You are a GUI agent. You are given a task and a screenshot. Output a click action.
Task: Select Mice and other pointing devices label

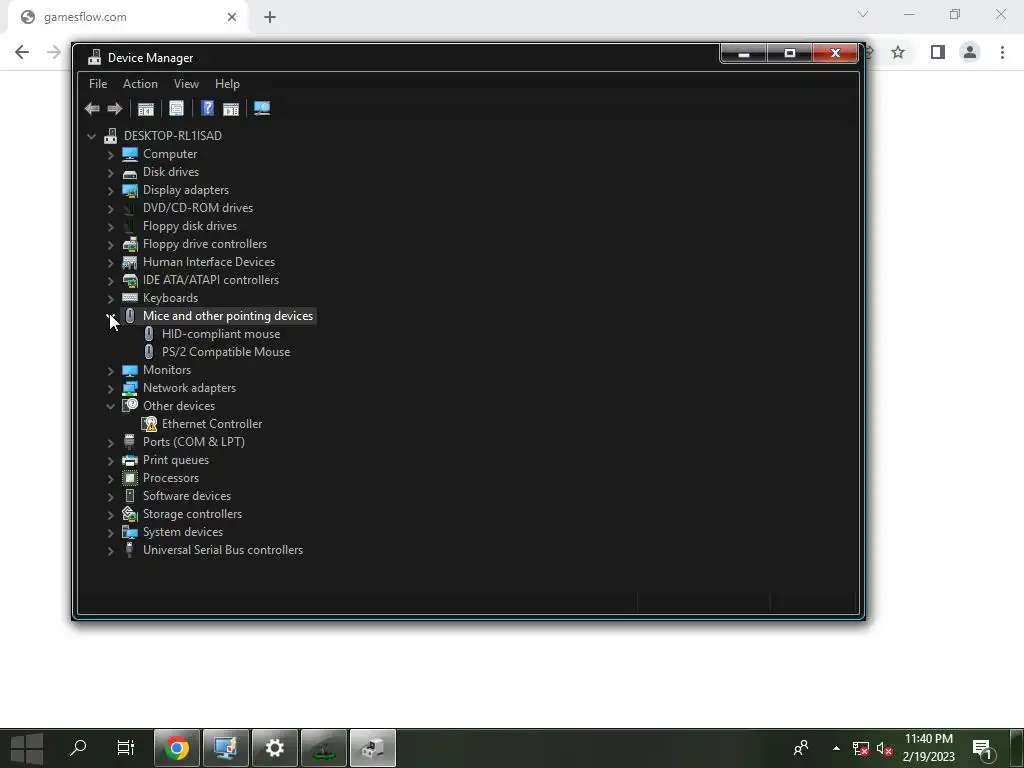click(228, 316)
